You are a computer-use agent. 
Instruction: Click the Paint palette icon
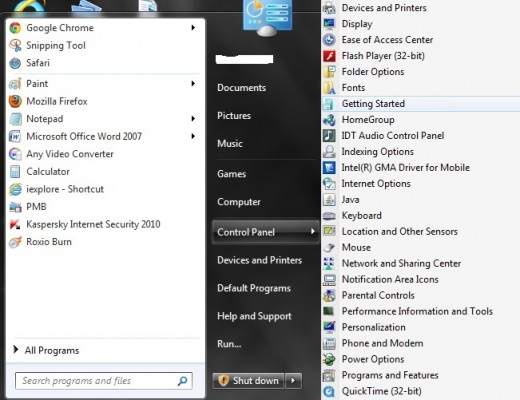[x=15, y=84]
